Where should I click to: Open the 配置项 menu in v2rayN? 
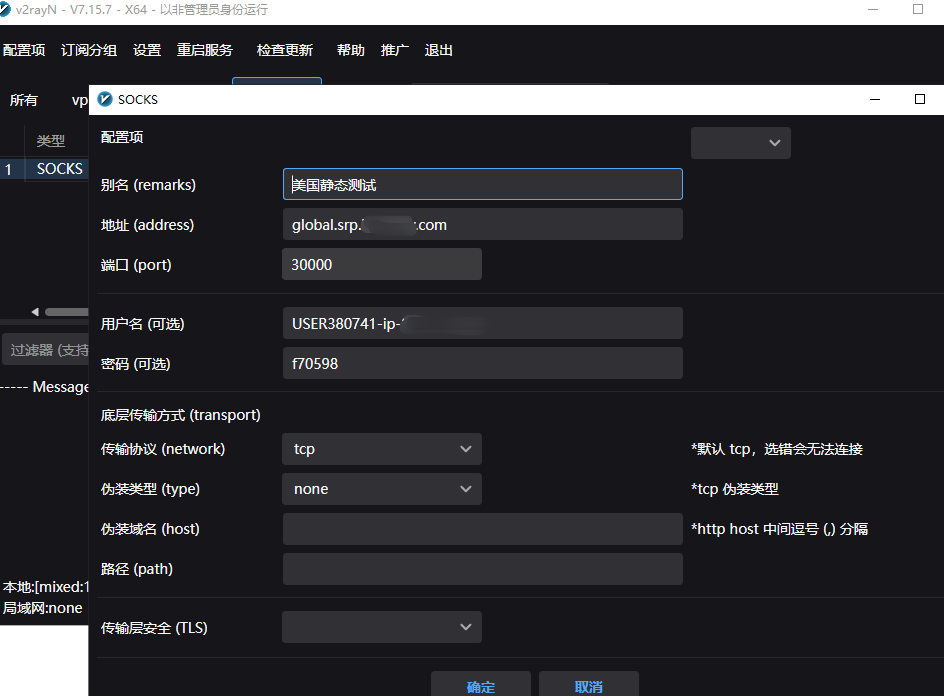pos(24,50)
